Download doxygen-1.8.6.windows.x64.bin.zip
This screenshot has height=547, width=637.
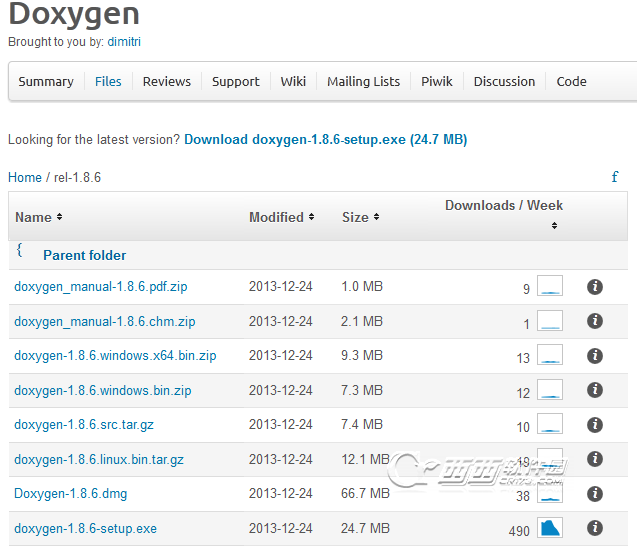click(x=115, y=356)
